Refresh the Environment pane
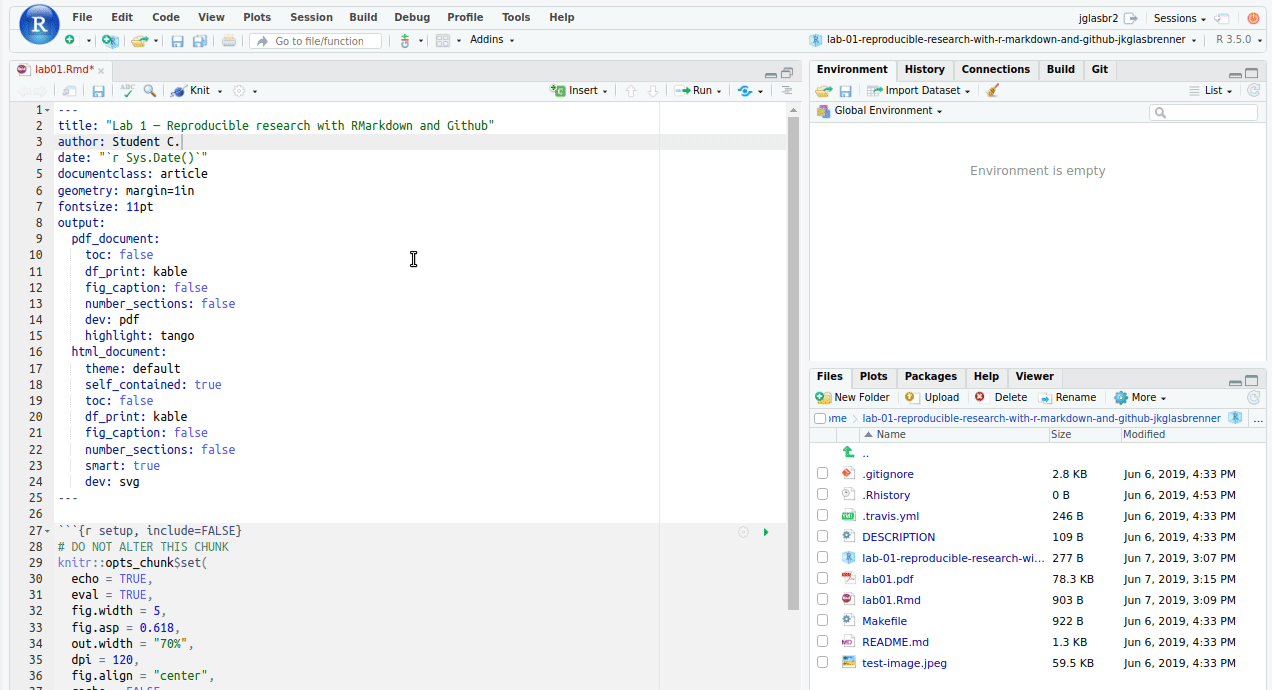The image size is (1272, 690). click(1254, 91)
